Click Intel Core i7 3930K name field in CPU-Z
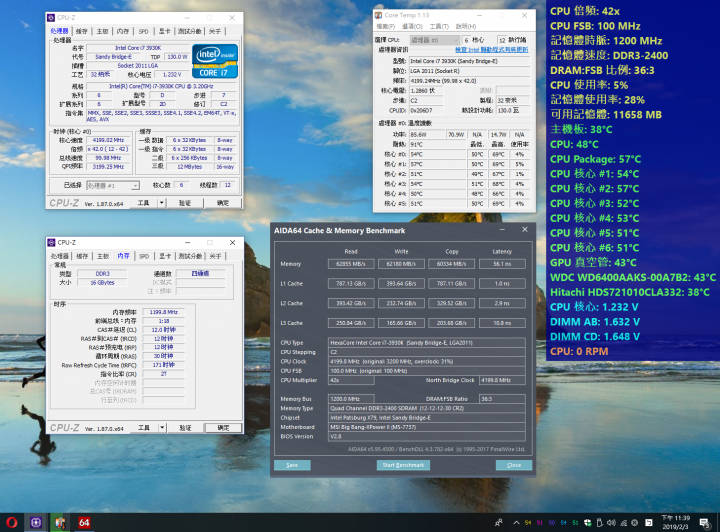This screenshot has height=532, width=720. (138, 48)
